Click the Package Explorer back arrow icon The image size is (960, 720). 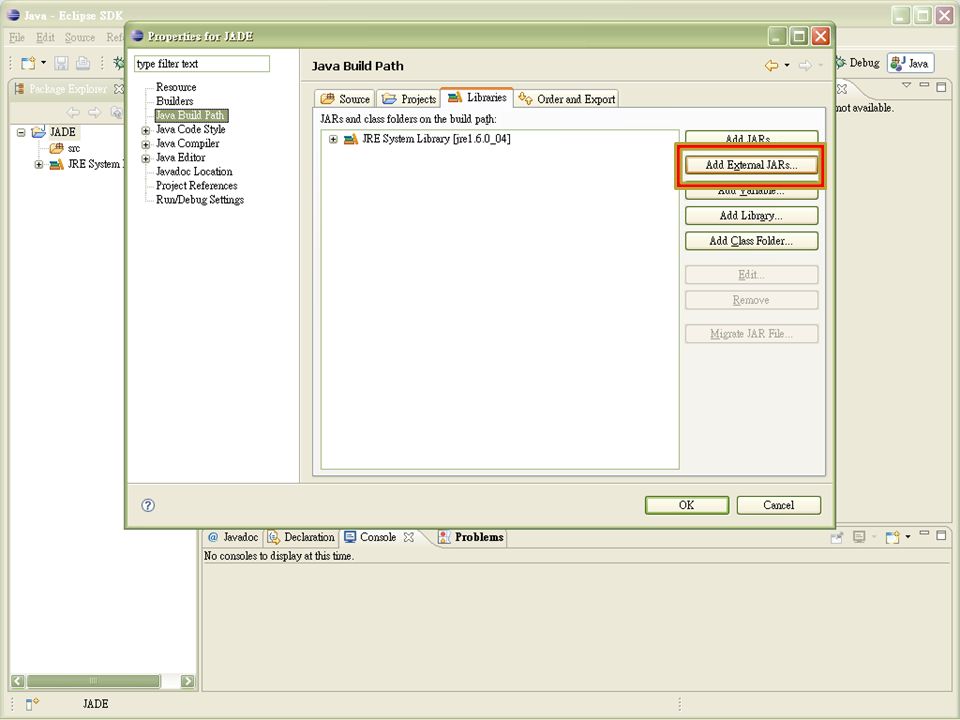[73, 113]
